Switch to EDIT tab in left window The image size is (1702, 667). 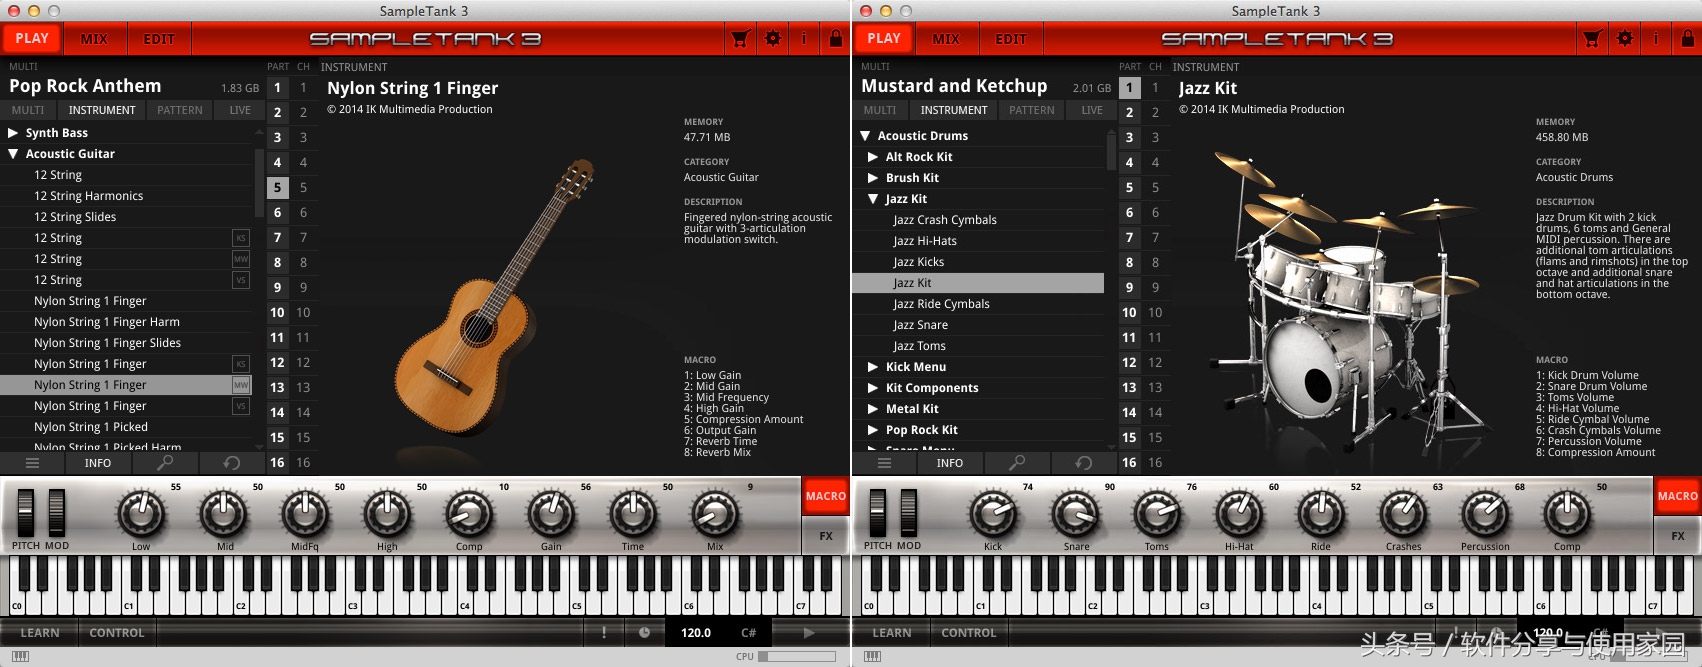coord(159,39)
